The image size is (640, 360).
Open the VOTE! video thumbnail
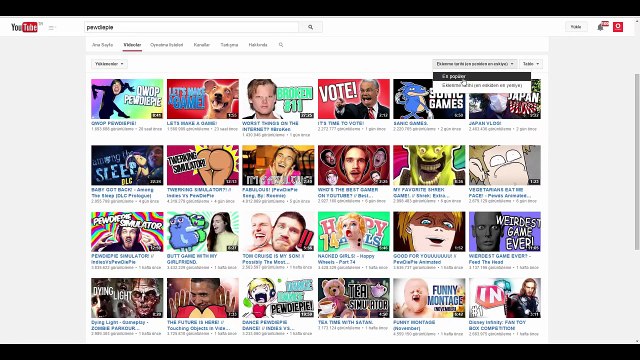pos(354,99)
